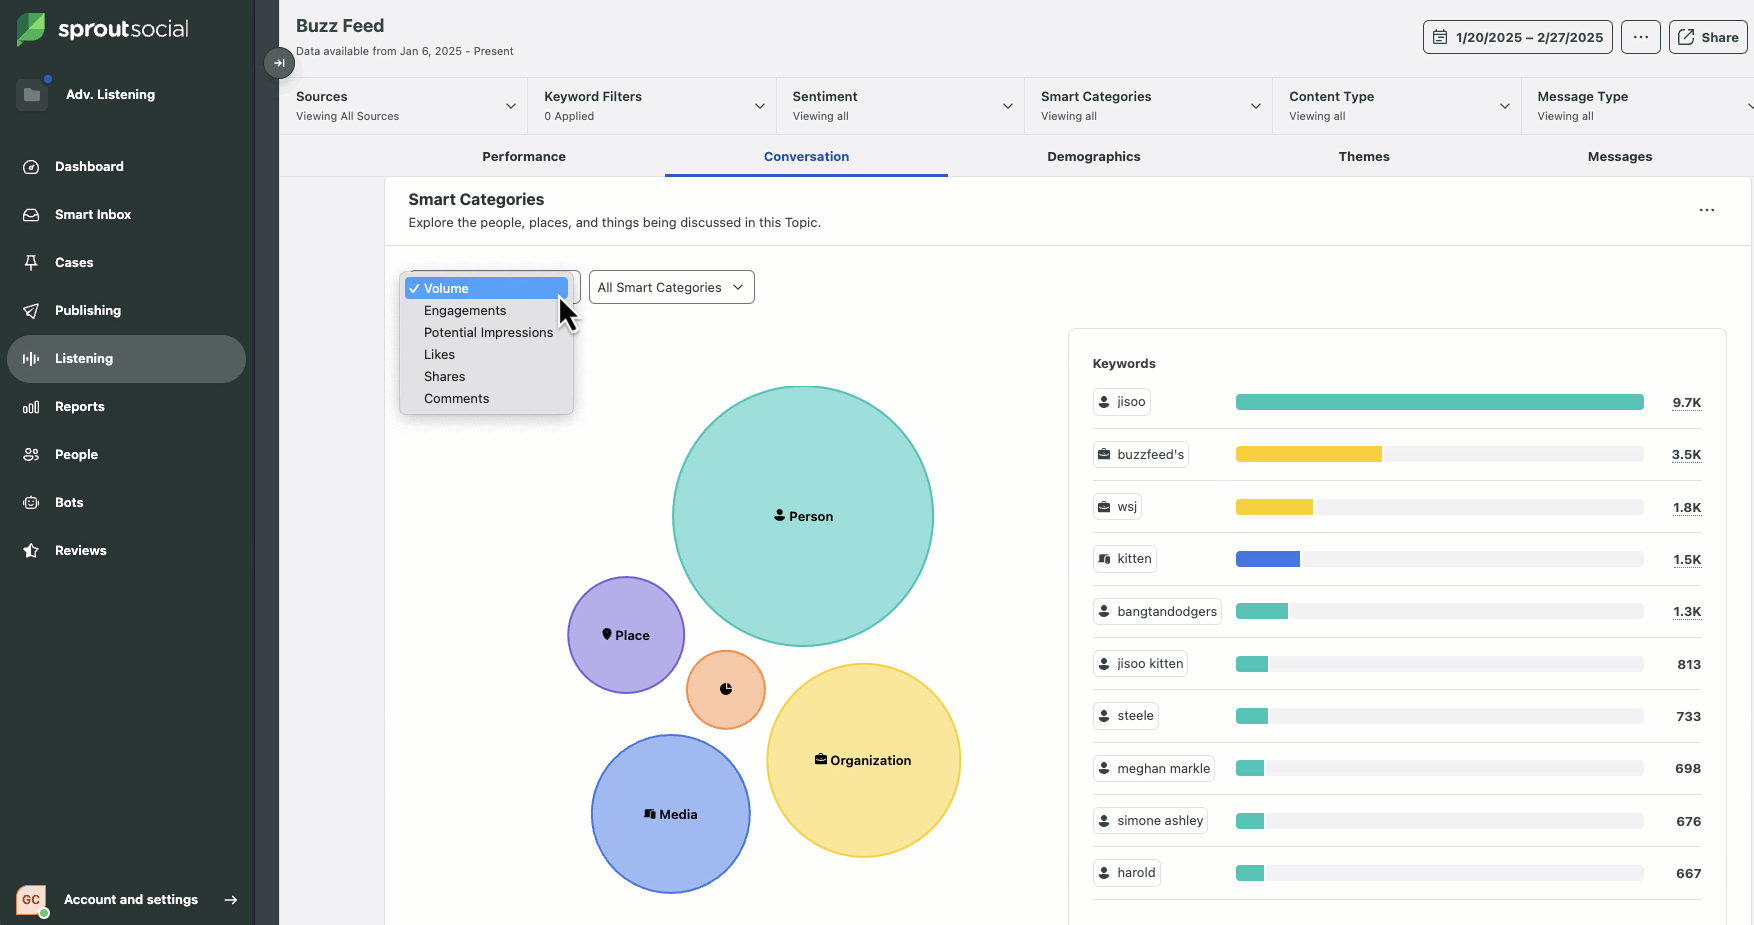Open the date range picker
This screenshot has height=925, width=1754.
pyautogui.click(x=1517, y=37)
